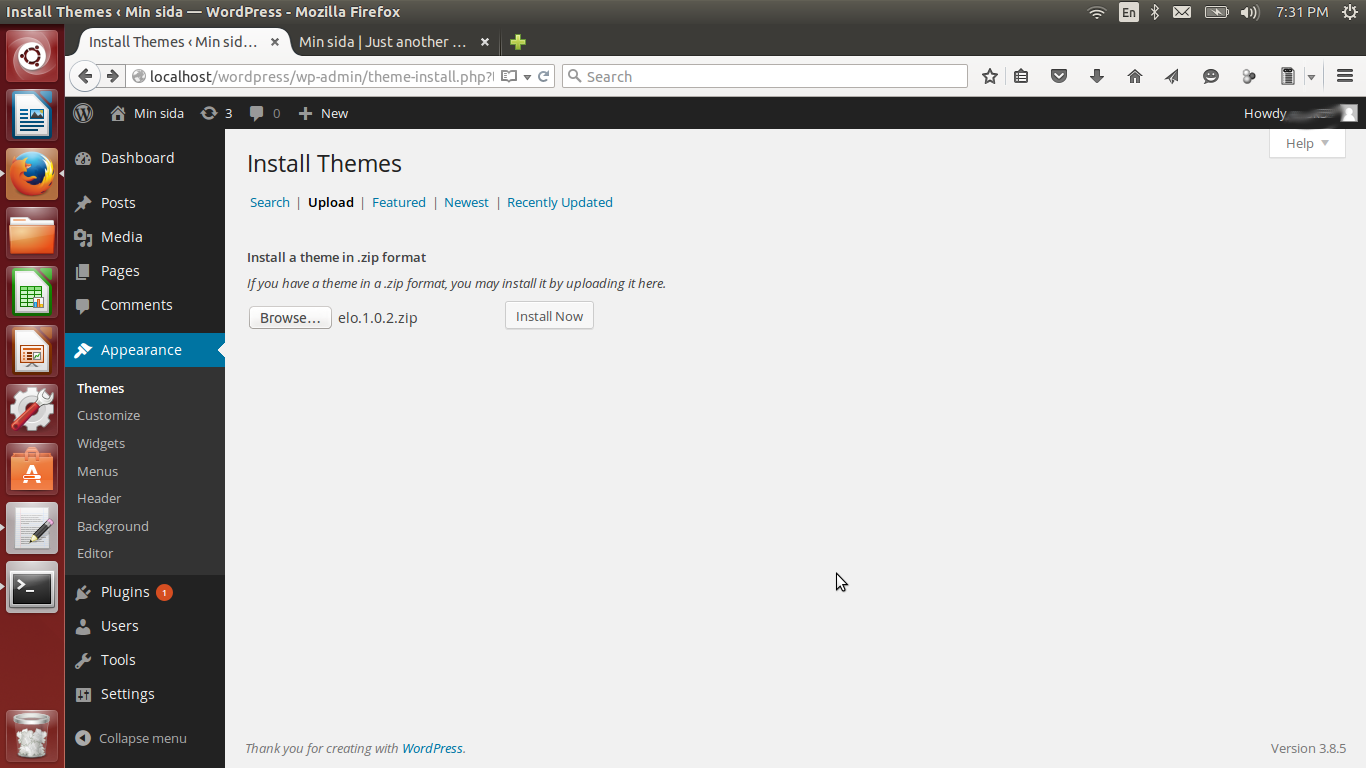Screen dimensions: 1366x768
Task: Open Comments in the admin sidebar
Action: 145,305
